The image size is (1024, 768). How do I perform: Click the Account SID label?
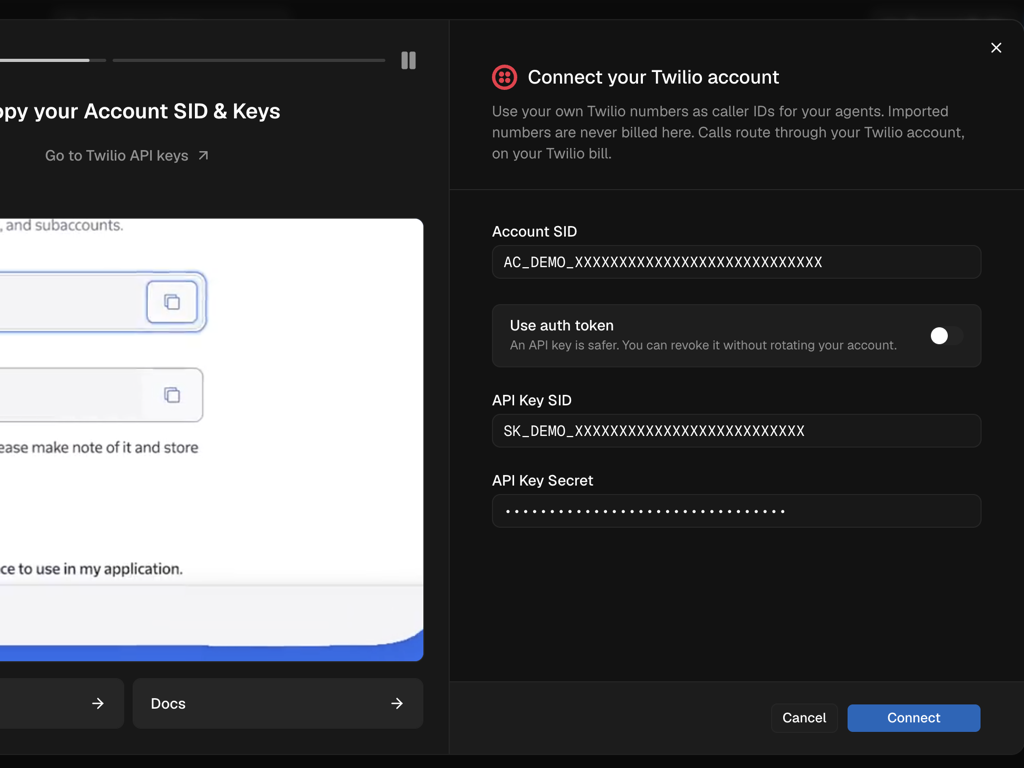534,231
